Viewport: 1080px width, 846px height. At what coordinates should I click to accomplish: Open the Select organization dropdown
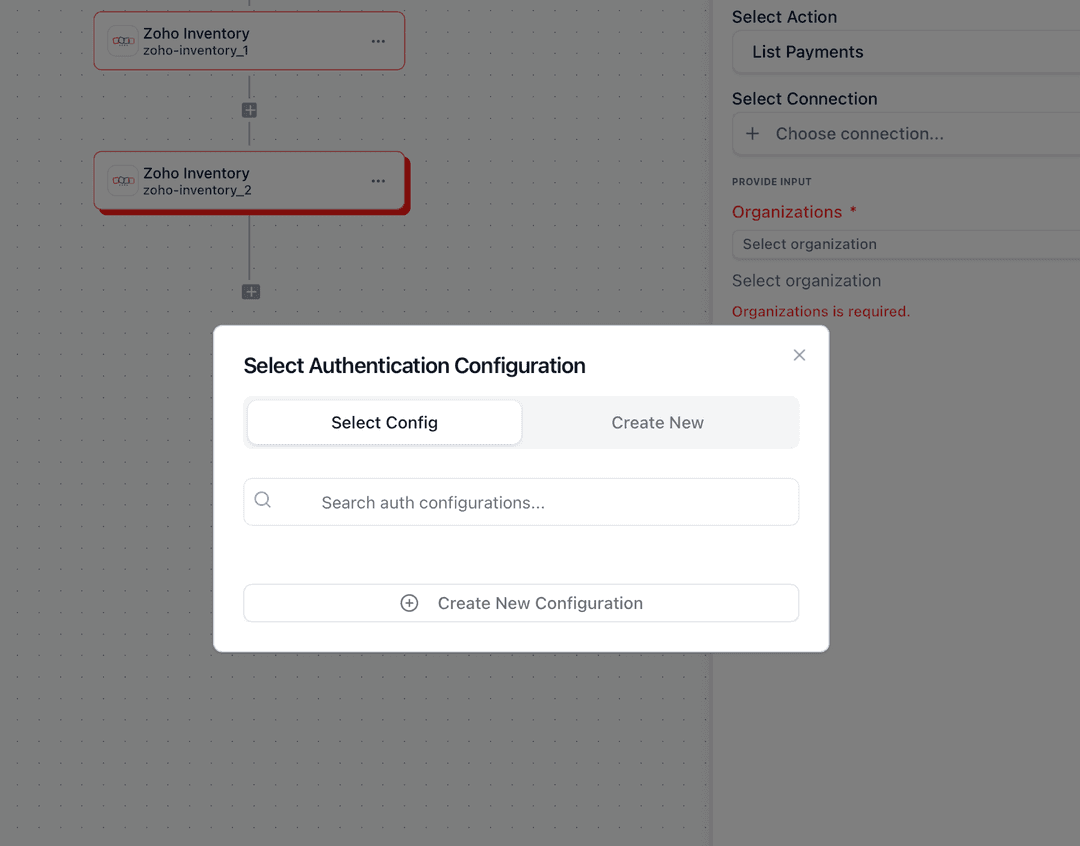pos(900,244)
